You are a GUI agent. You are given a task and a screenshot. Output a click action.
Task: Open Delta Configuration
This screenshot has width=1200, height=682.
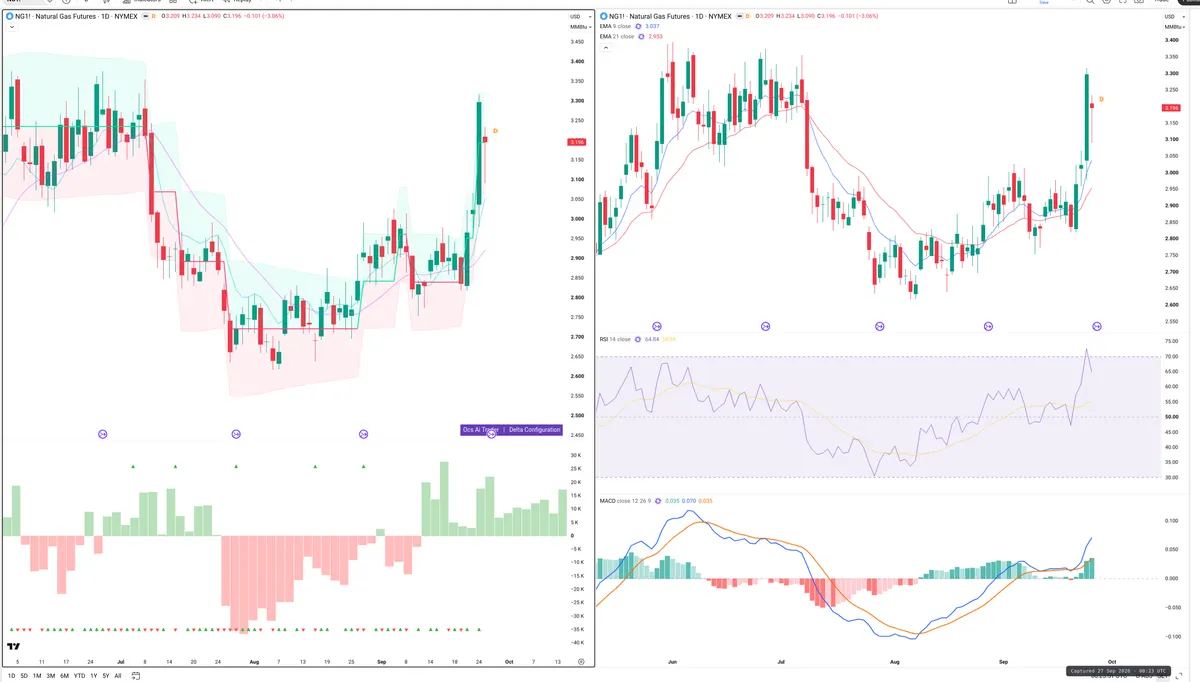point(534,430)
